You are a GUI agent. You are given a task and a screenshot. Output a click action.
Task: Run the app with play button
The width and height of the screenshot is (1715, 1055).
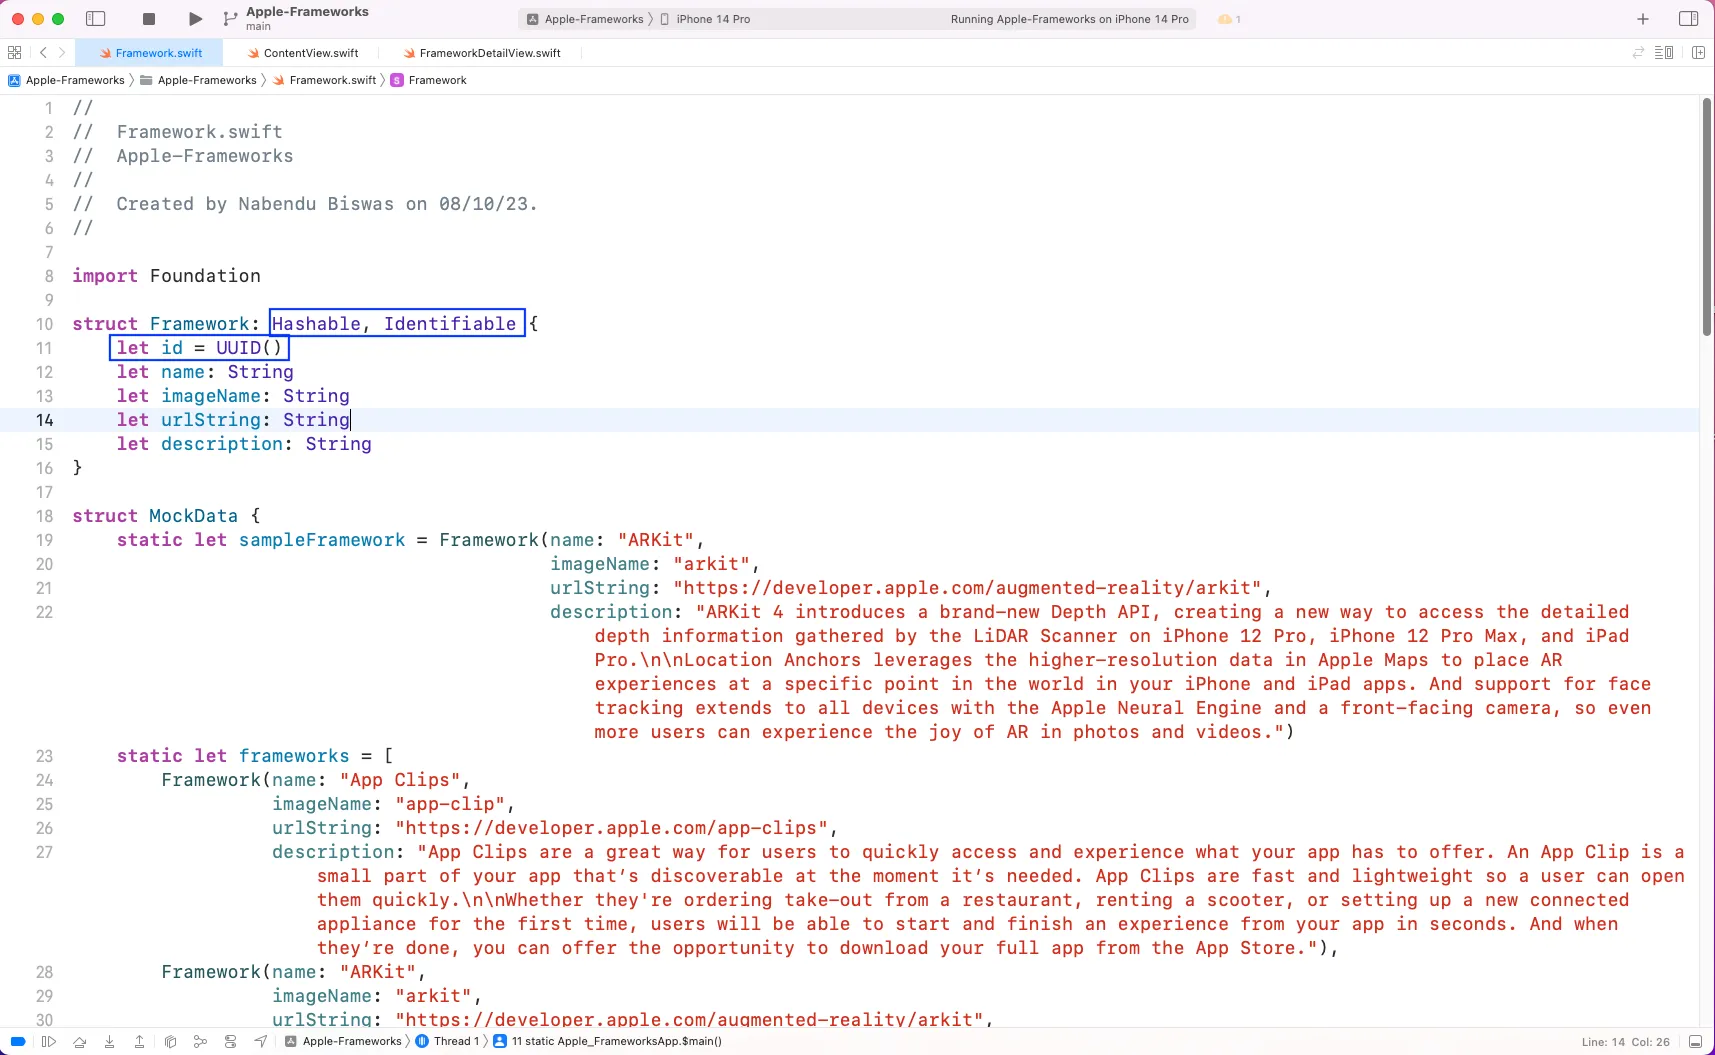point(195,19)
